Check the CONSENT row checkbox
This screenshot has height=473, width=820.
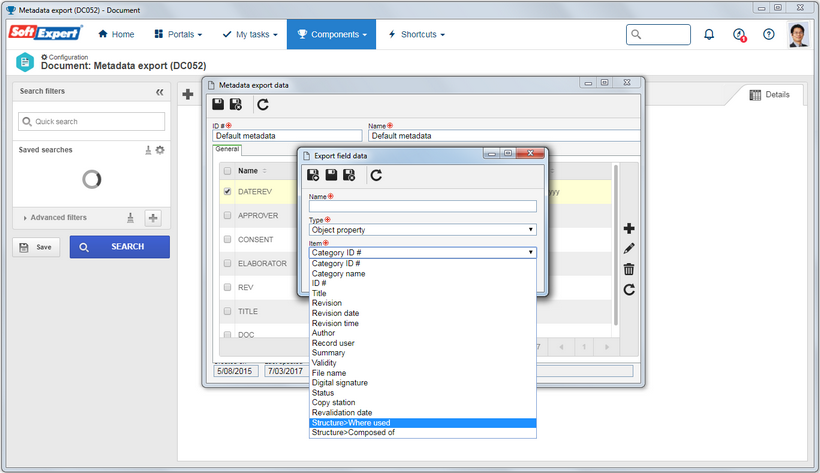227,239
